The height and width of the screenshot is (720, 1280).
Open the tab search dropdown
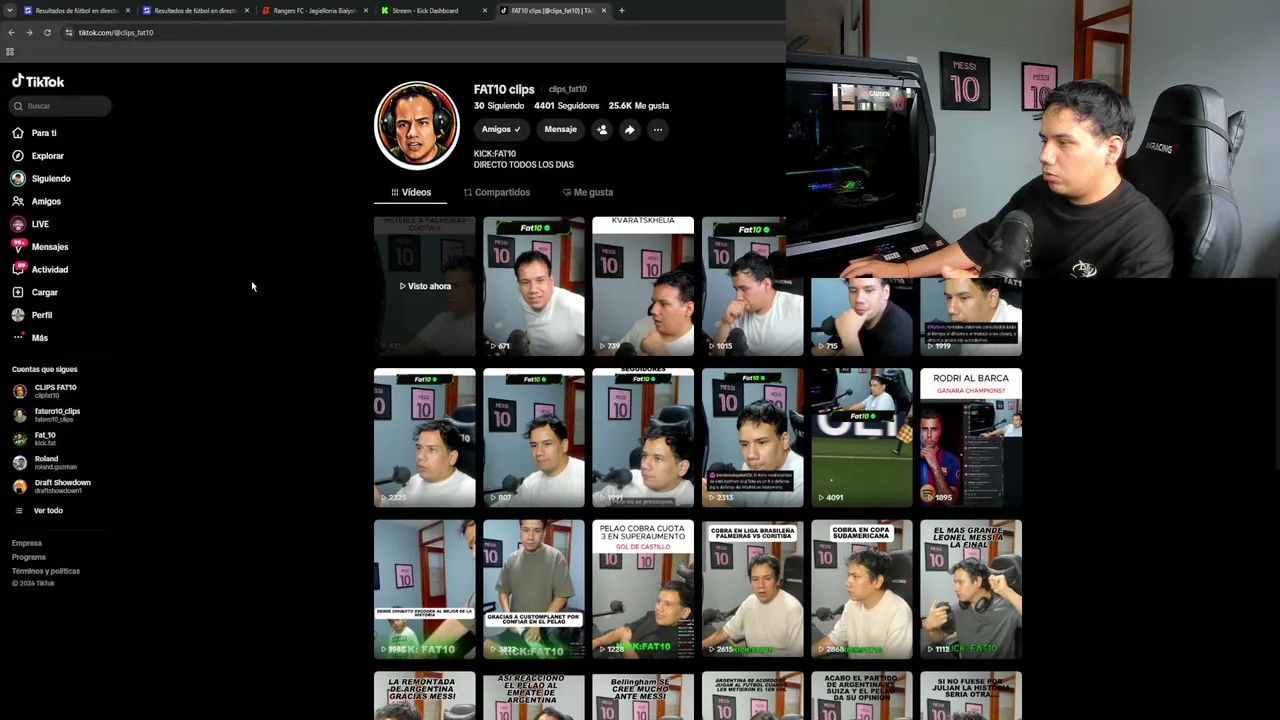click(8, 11)
